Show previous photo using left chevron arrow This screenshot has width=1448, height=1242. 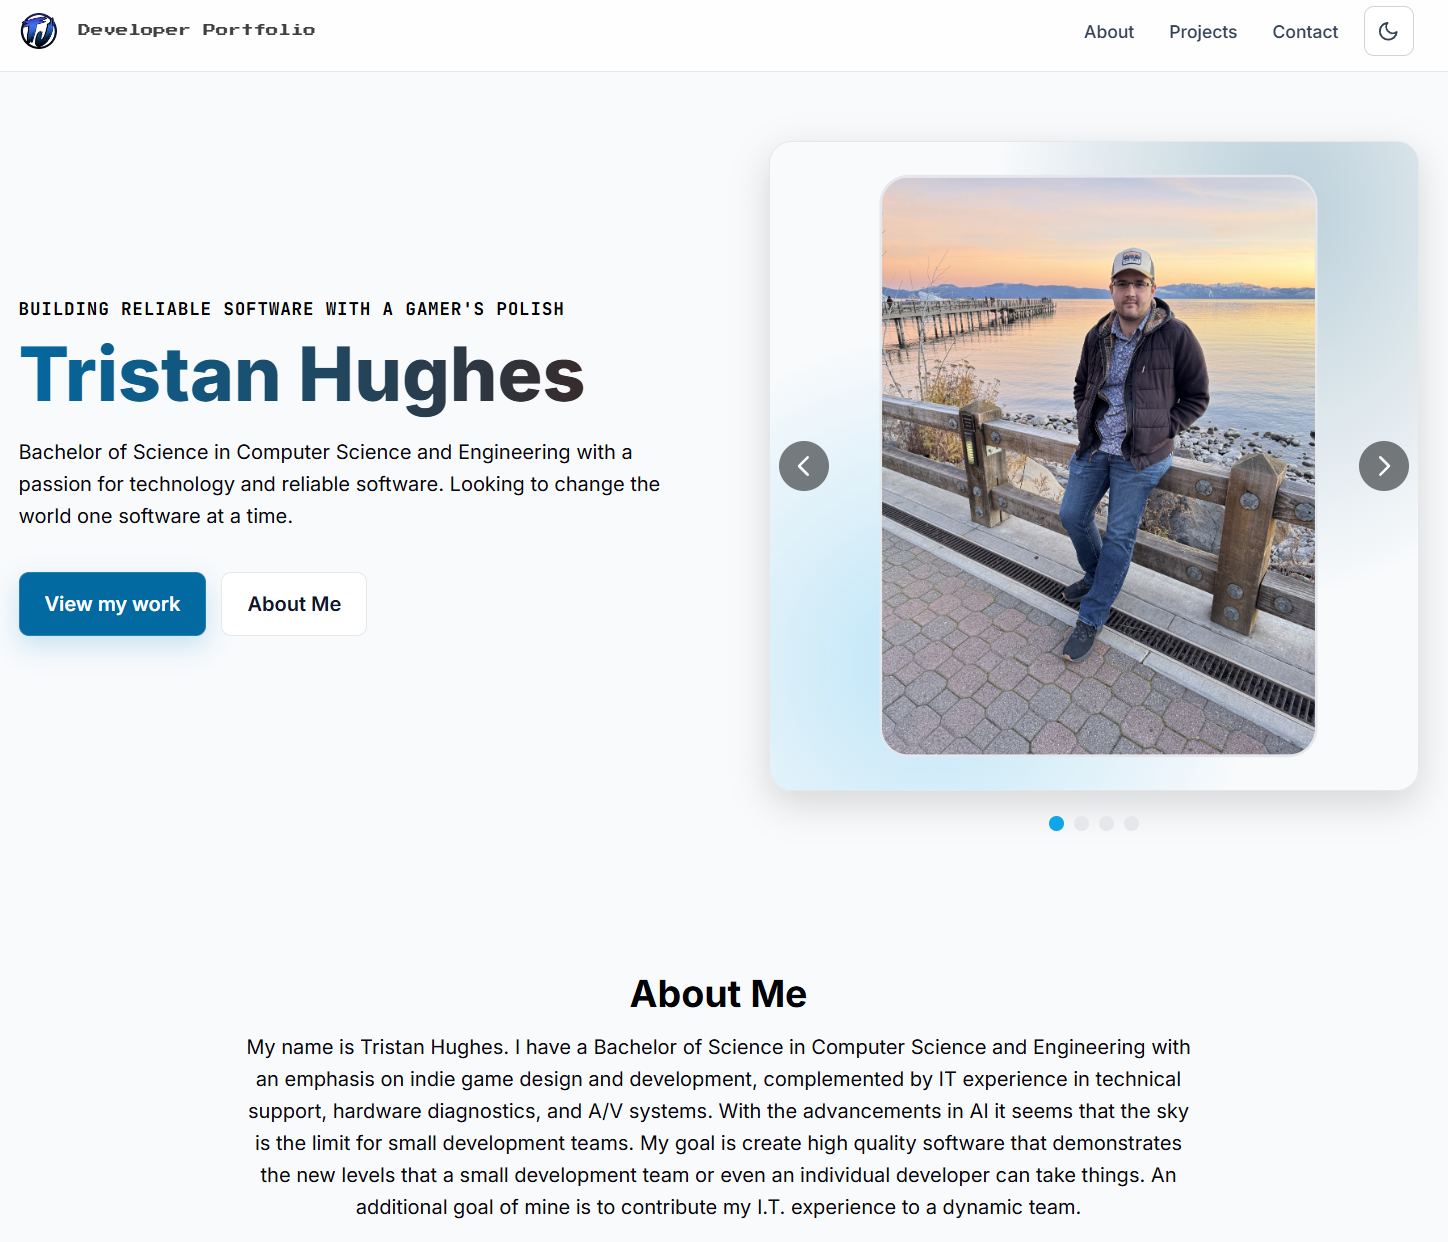(804, 466)
